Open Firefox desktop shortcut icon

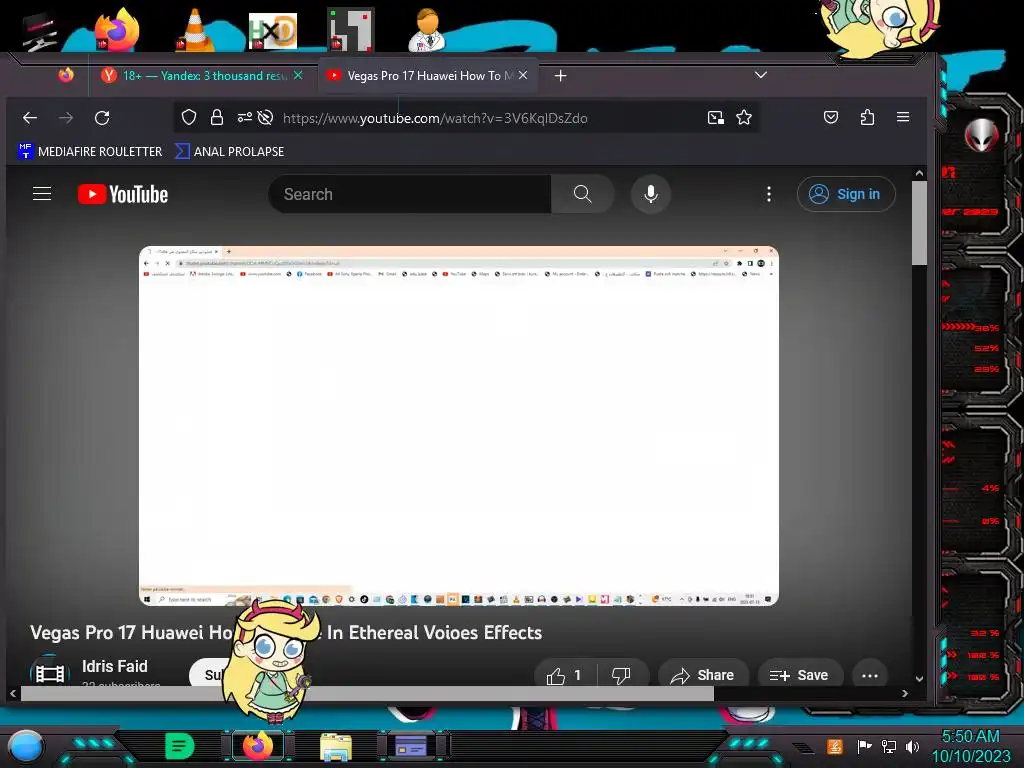[x=117, y=29]
